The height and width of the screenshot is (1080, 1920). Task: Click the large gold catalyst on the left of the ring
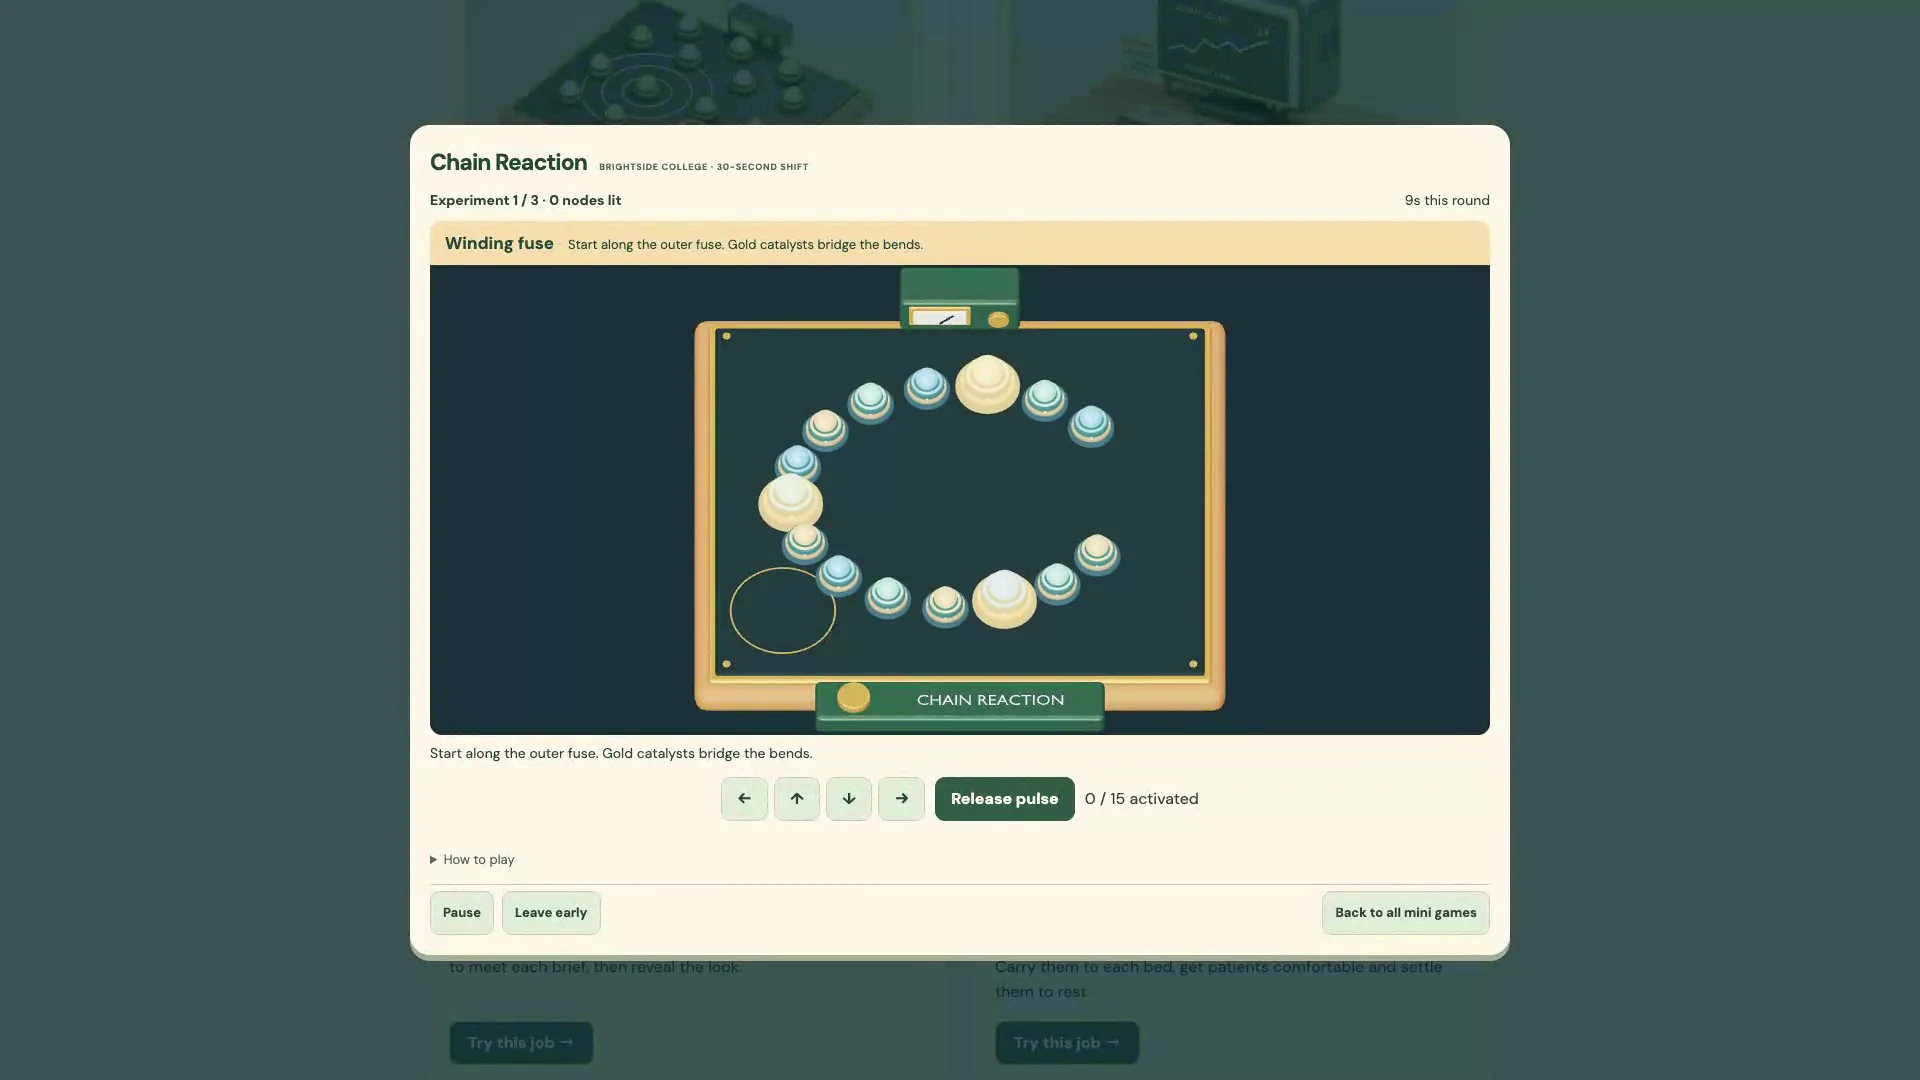click(x=790, y=502)
